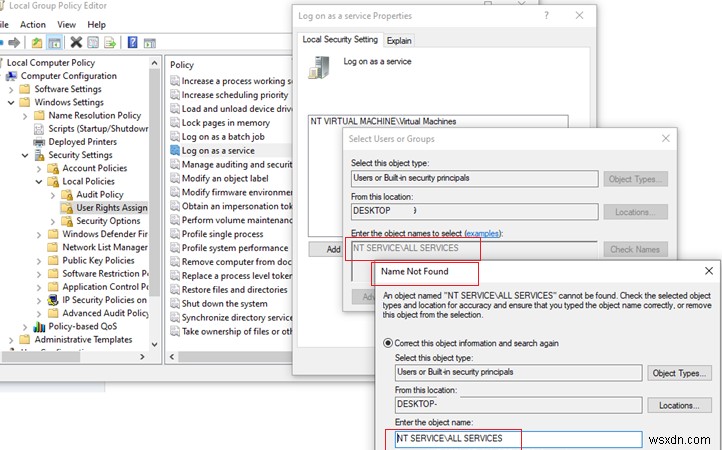The height and width of the screenshot is (450, 722).
Task: Click the Shut down the system policy icon
Action: coord(175,303)
